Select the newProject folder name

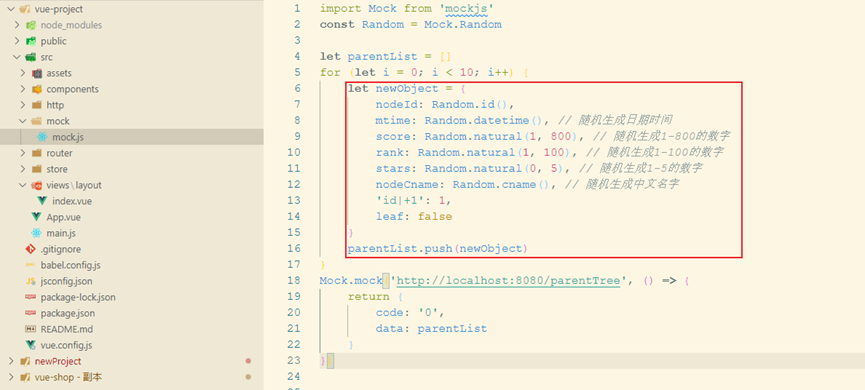(58, 361)
